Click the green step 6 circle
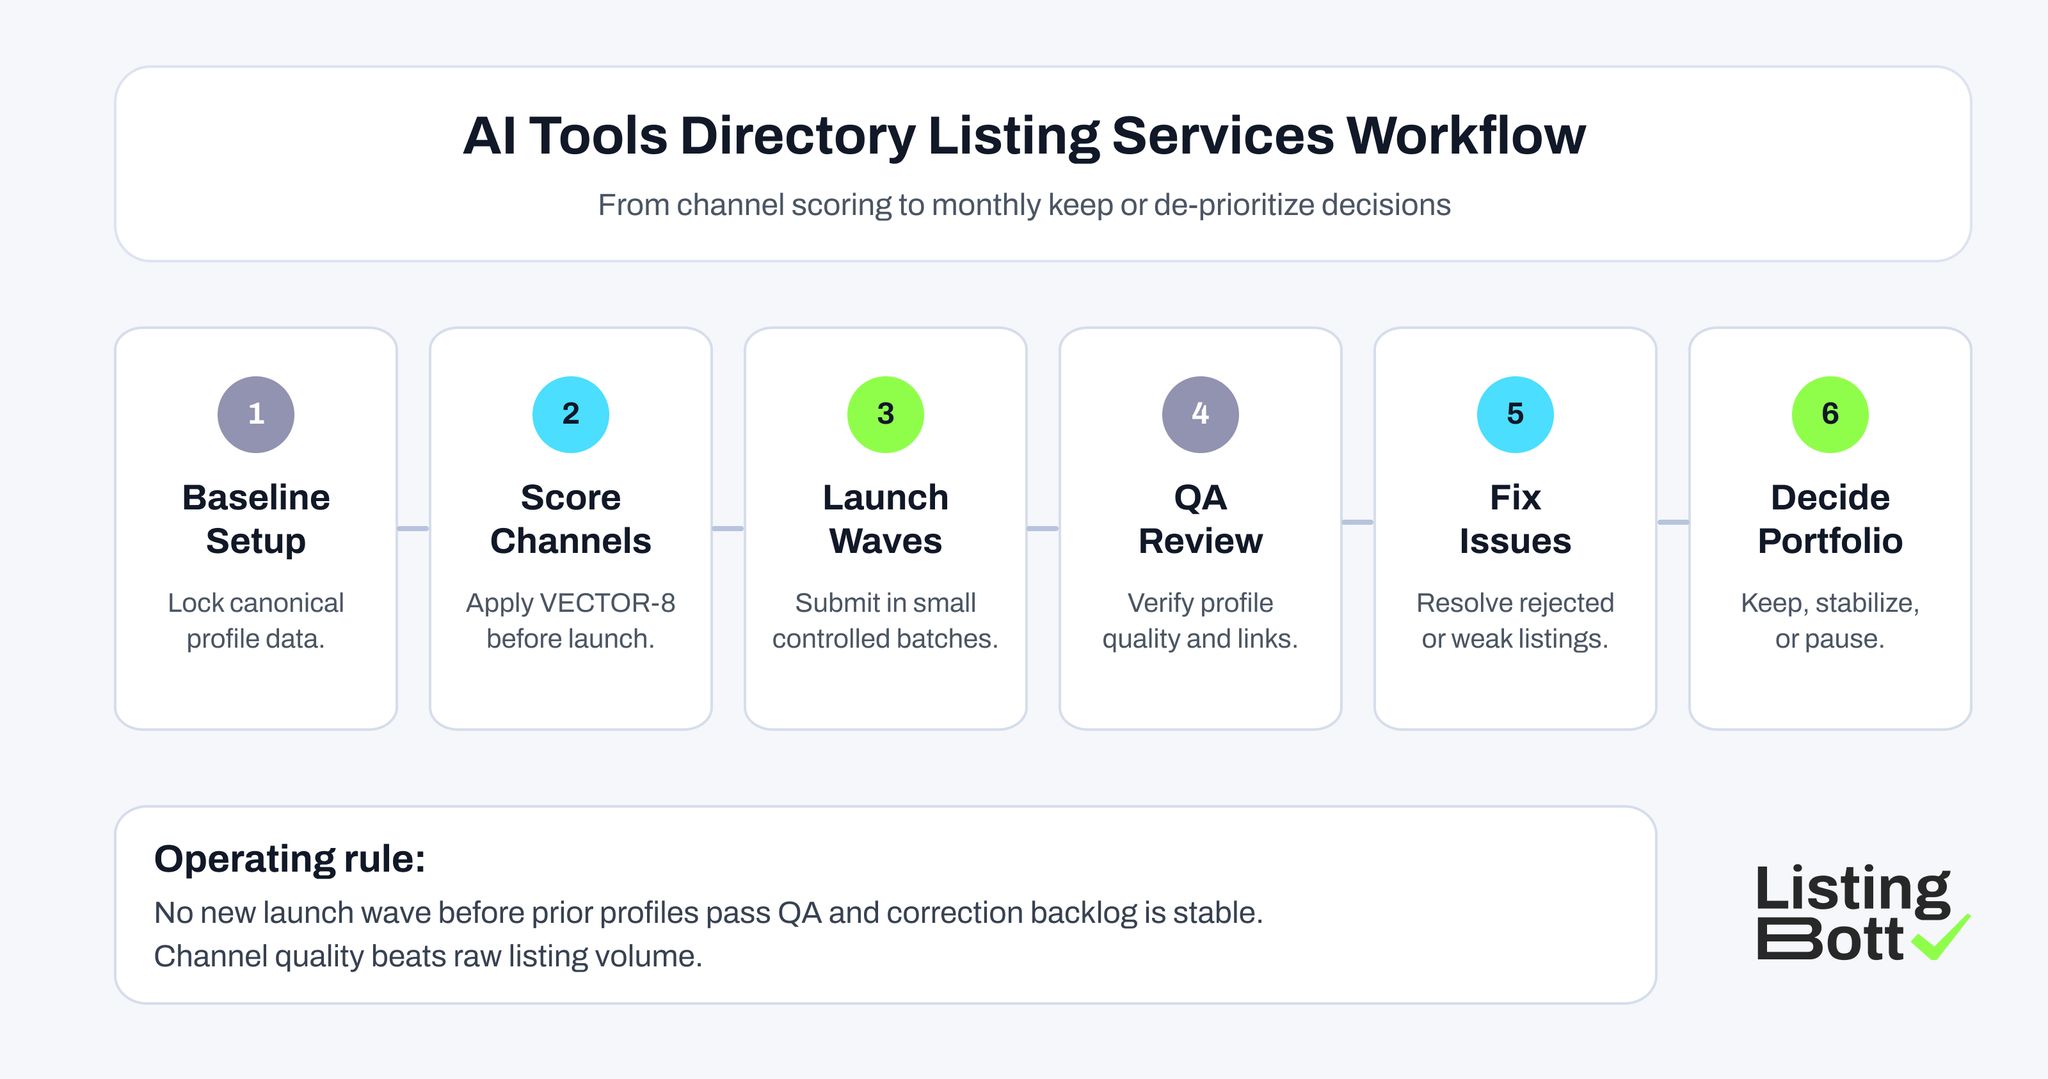The height and width of the screenshot is (1079, 2048). click(x=1829, y=413)
